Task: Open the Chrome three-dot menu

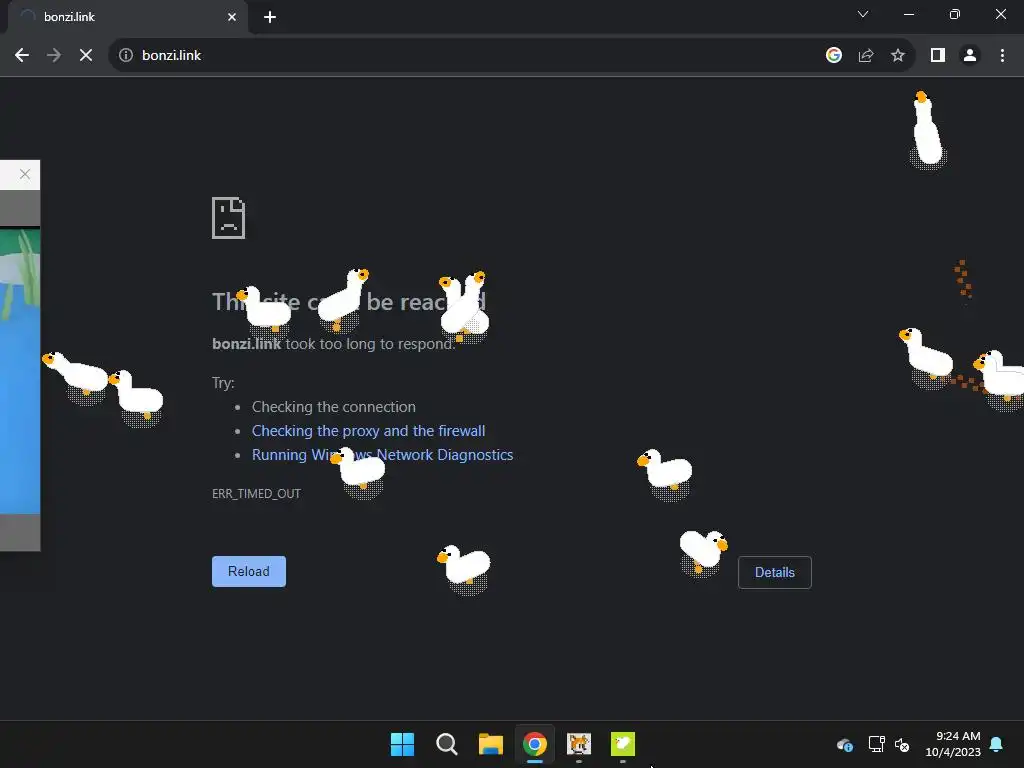Action: [x=1002, y=56]
